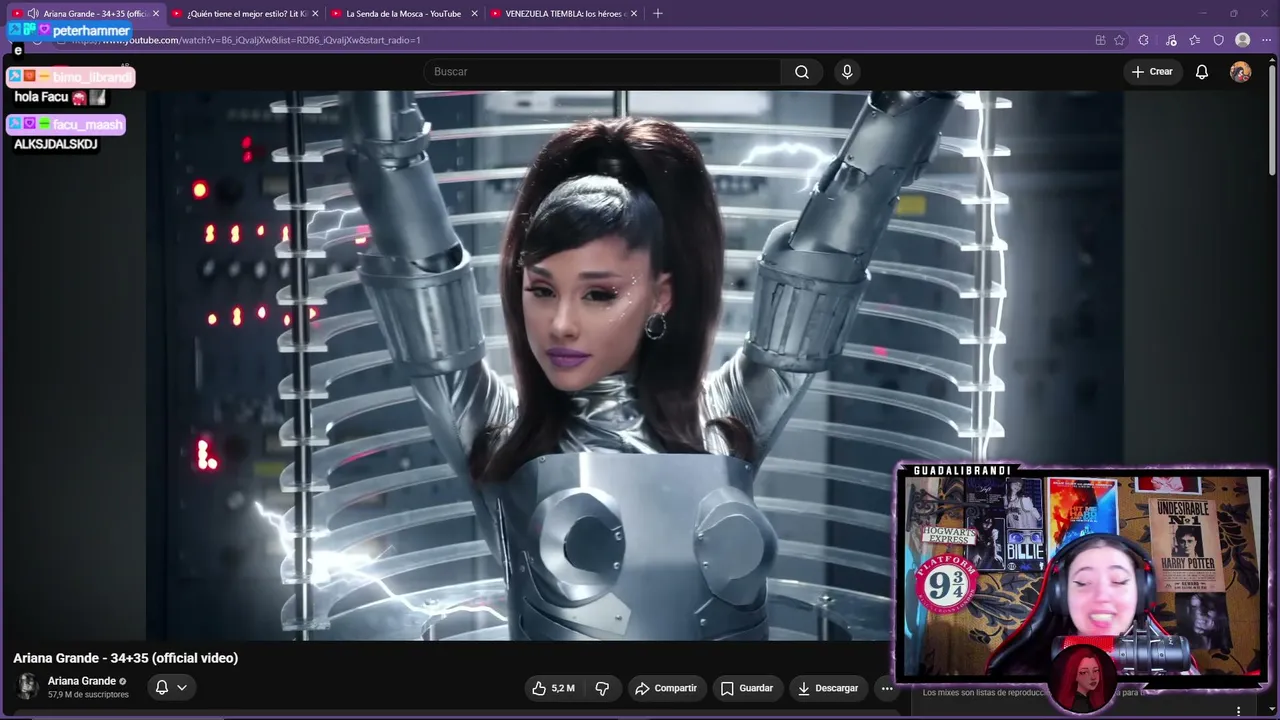Click the YouTube search magnifier button
Screen dimensions: 1280x720
802,72
